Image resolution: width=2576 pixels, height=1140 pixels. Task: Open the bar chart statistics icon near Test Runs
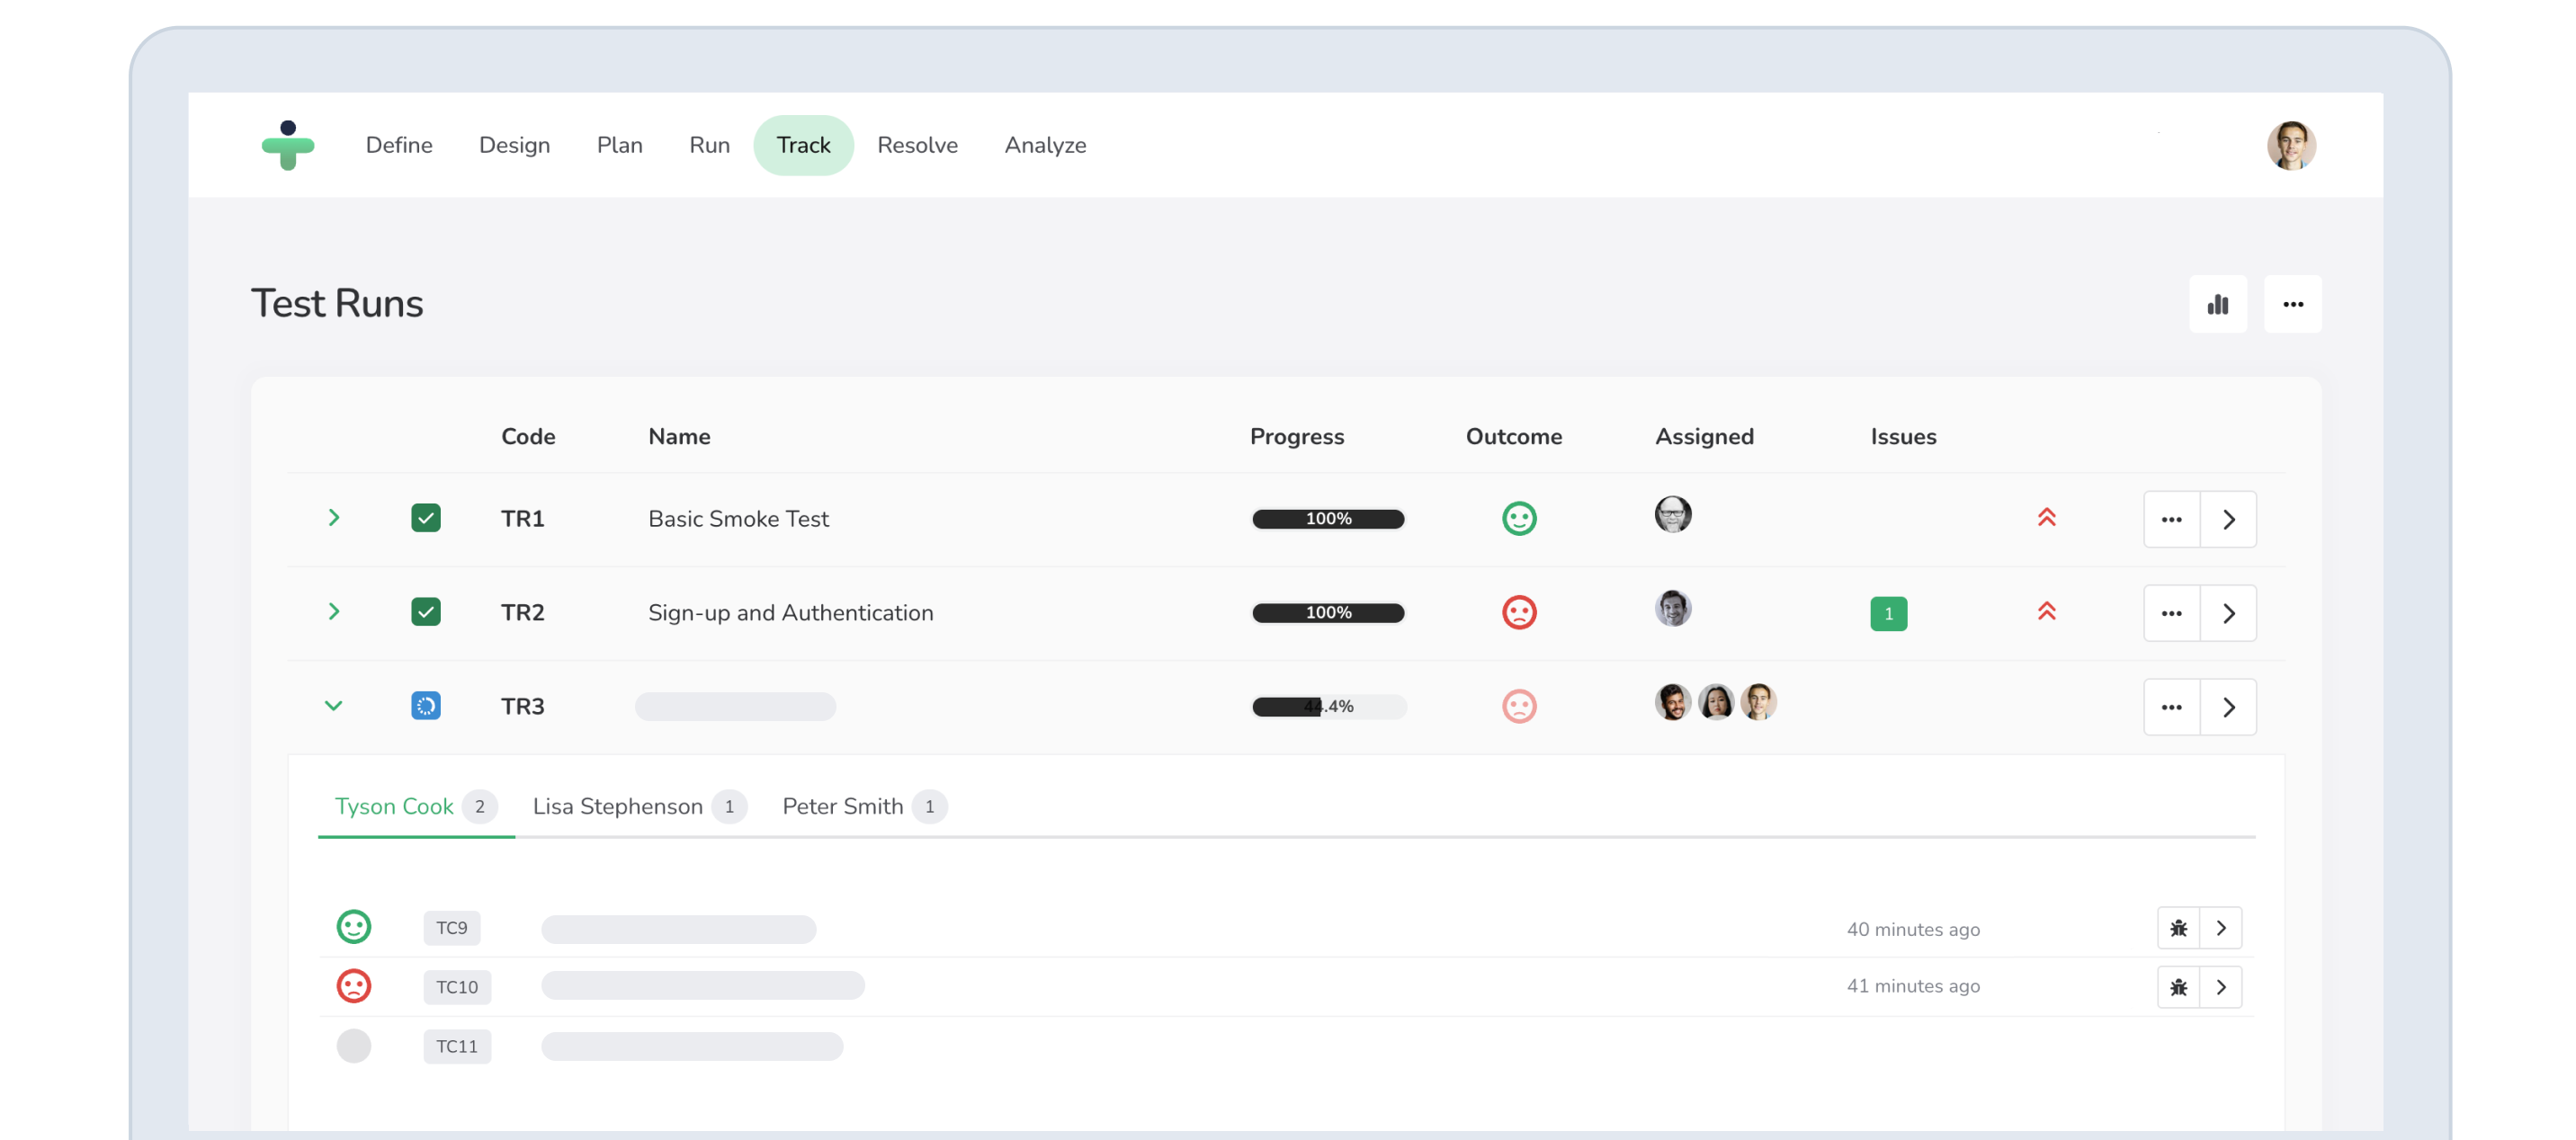(2218, 304)
